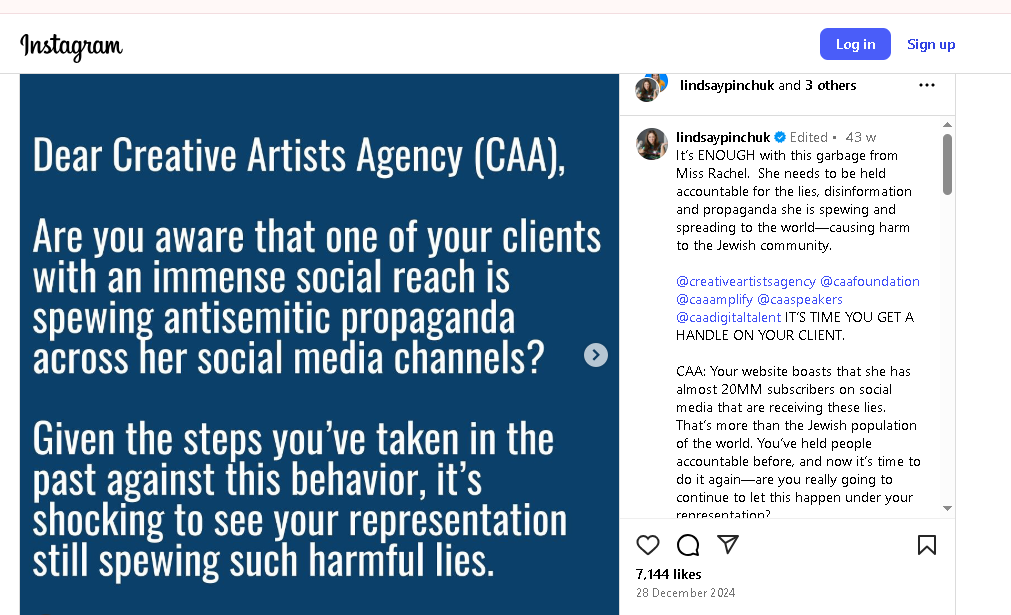Screen dimensions: 1011x615
Task: Open @creativeartistsagency mention link
Action: 745,282
